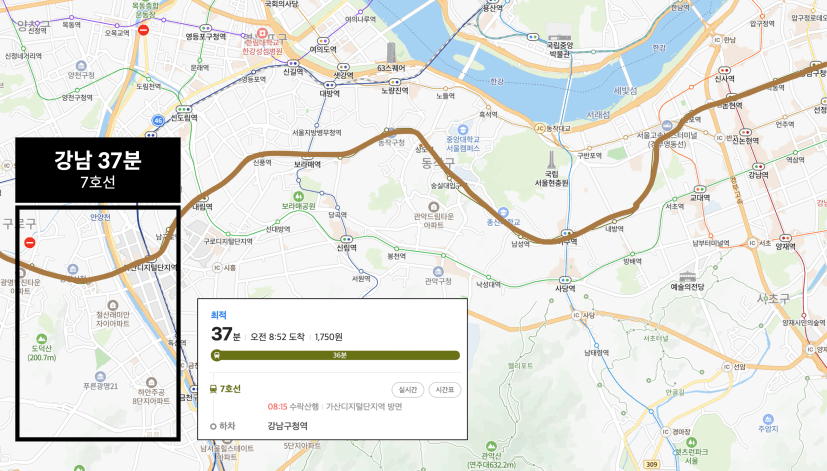
Task: Click the 서울고속버스터미널 bus icon
Action: pyautogui.click(x=667, y=126)
